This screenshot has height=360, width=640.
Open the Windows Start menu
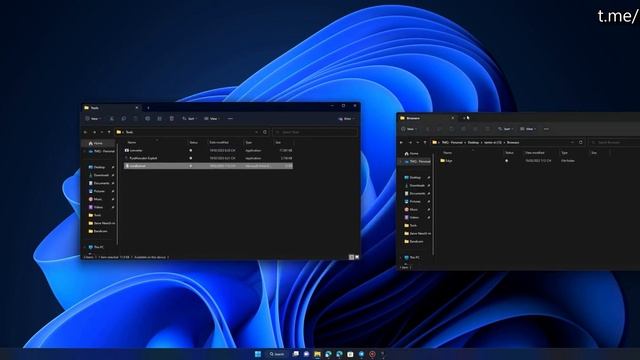[258, 354]
